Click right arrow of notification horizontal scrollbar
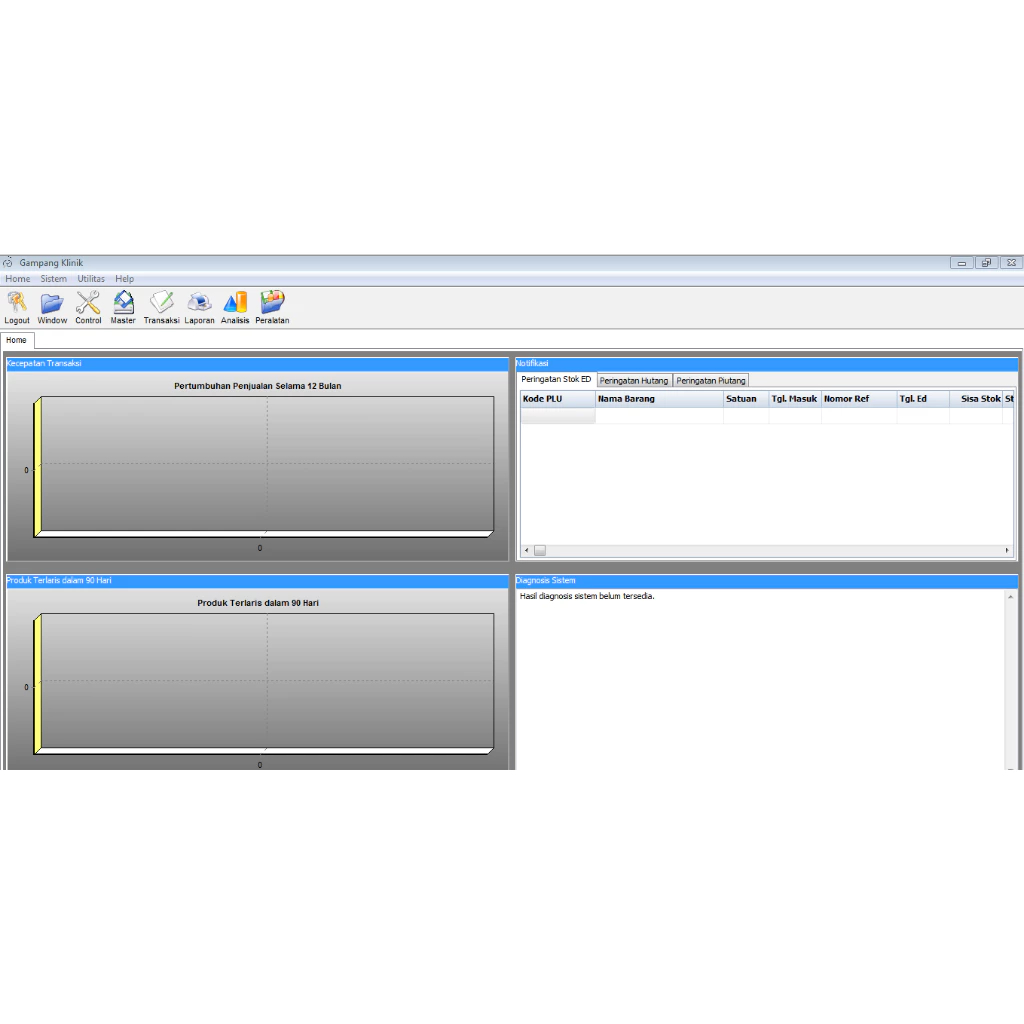Screen dimensions: 1024x1024 1007,551
